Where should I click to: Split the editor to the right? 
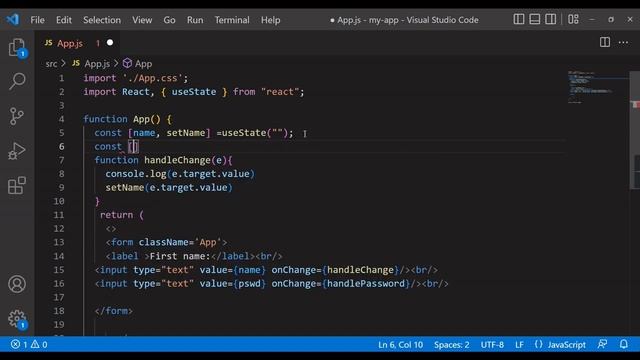tap(605, 42)
